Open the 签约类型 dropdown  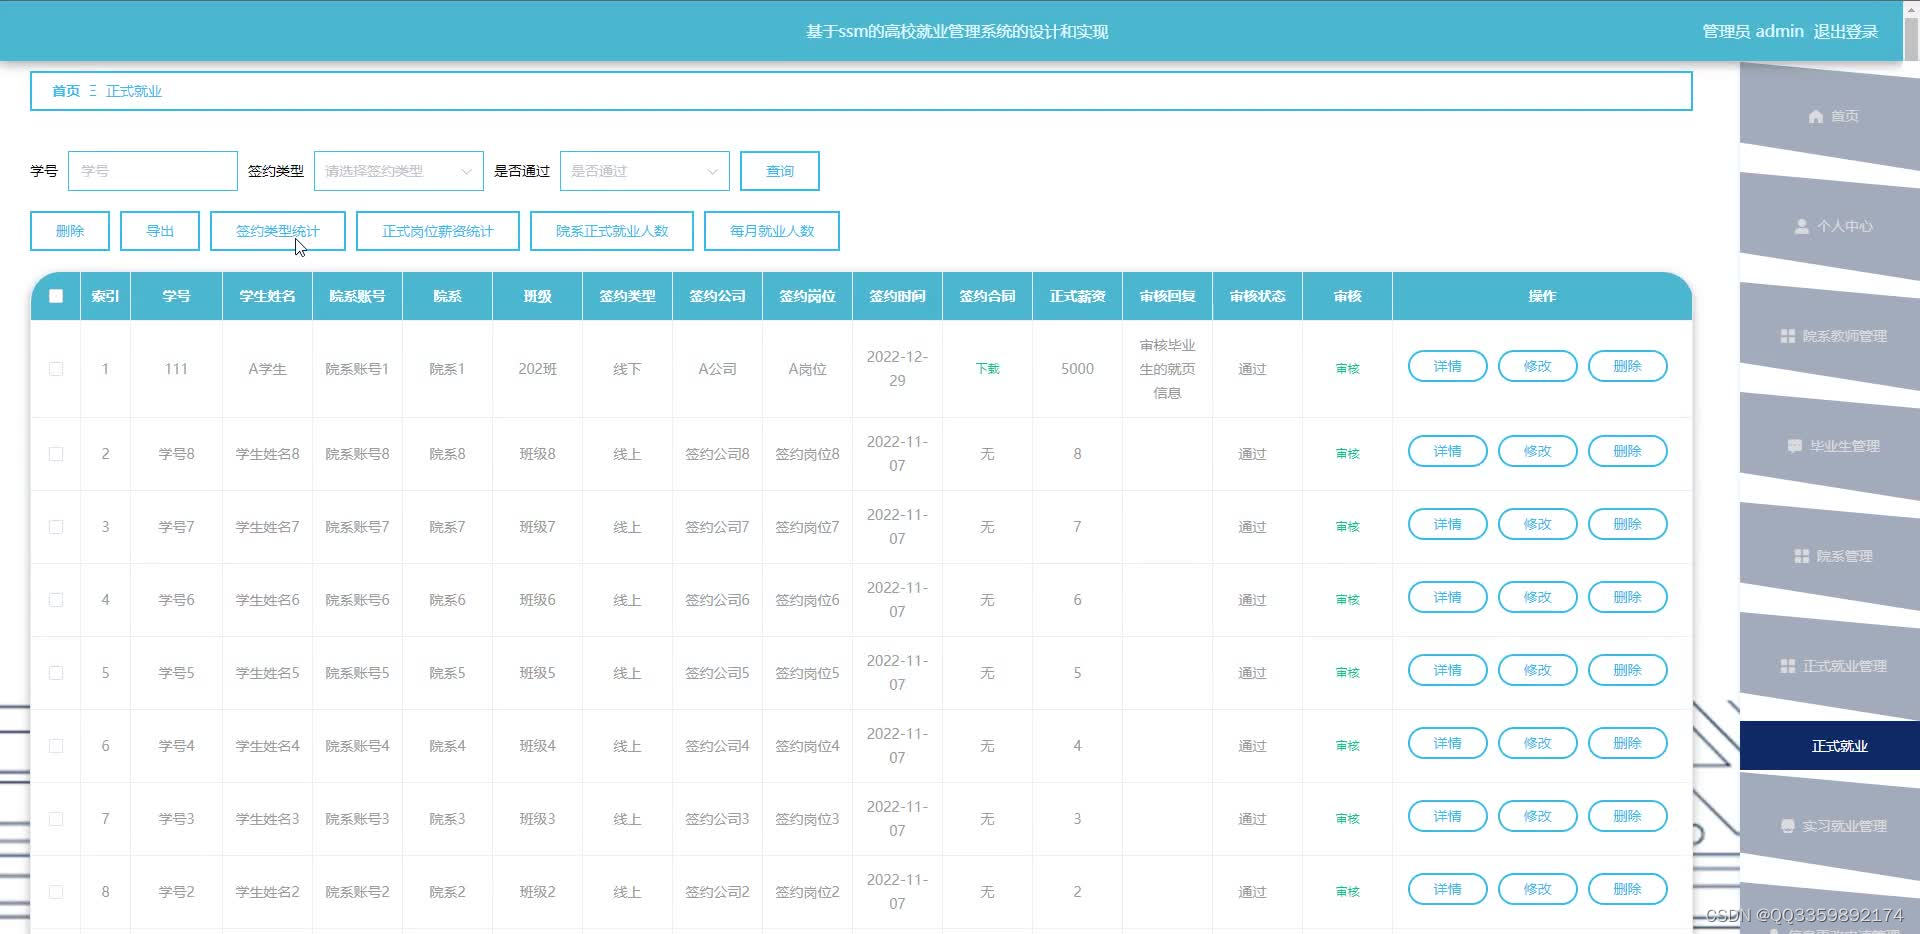click(x=398, y=171)
